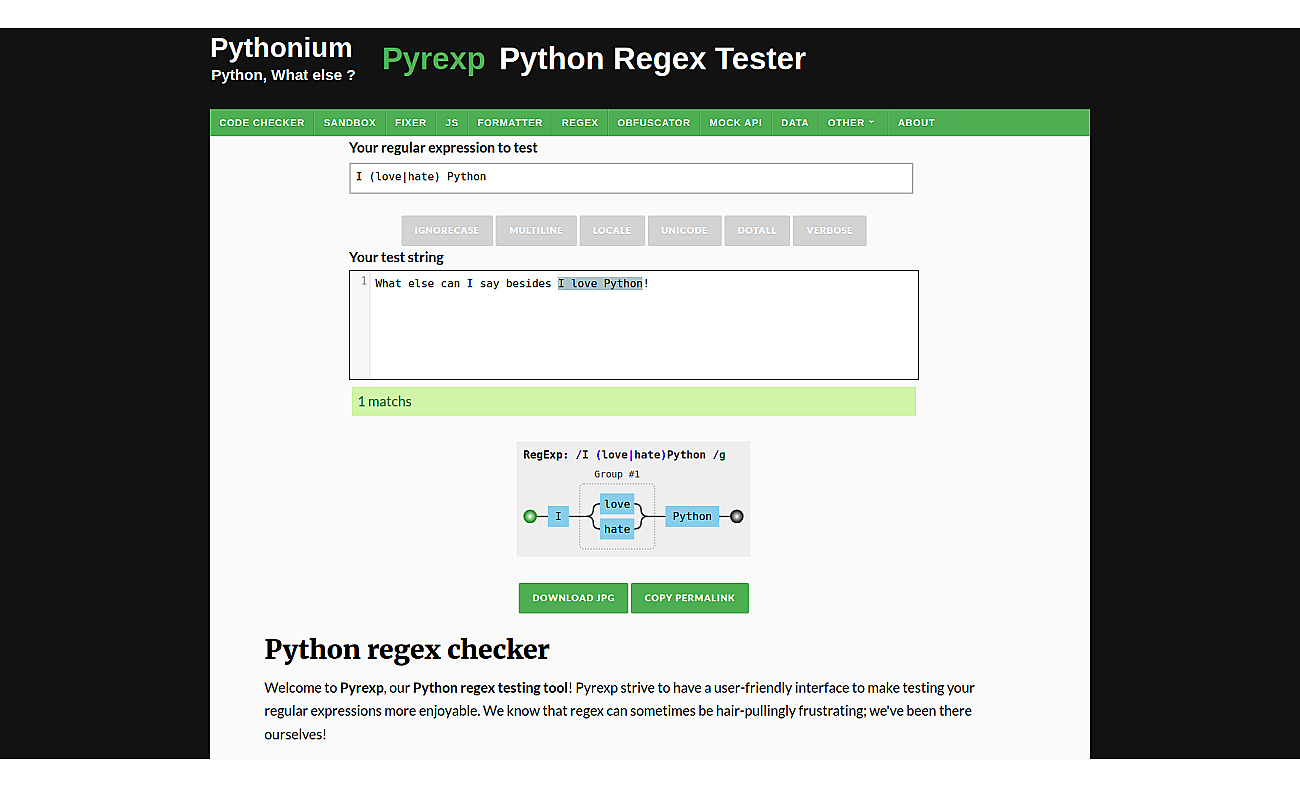Click the RegExp expression text above diagram
The height and width of the screenshot is (788, 1300).
click(x=624, y=454)
